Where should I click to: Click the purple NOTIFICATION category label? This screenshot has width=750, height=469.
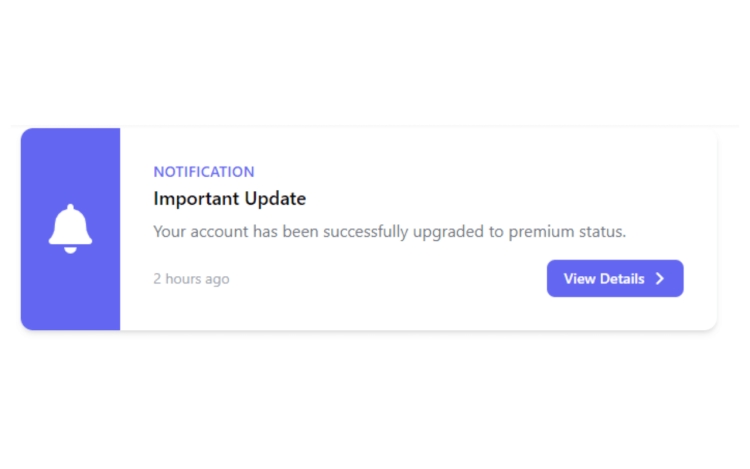pos(204,172)
